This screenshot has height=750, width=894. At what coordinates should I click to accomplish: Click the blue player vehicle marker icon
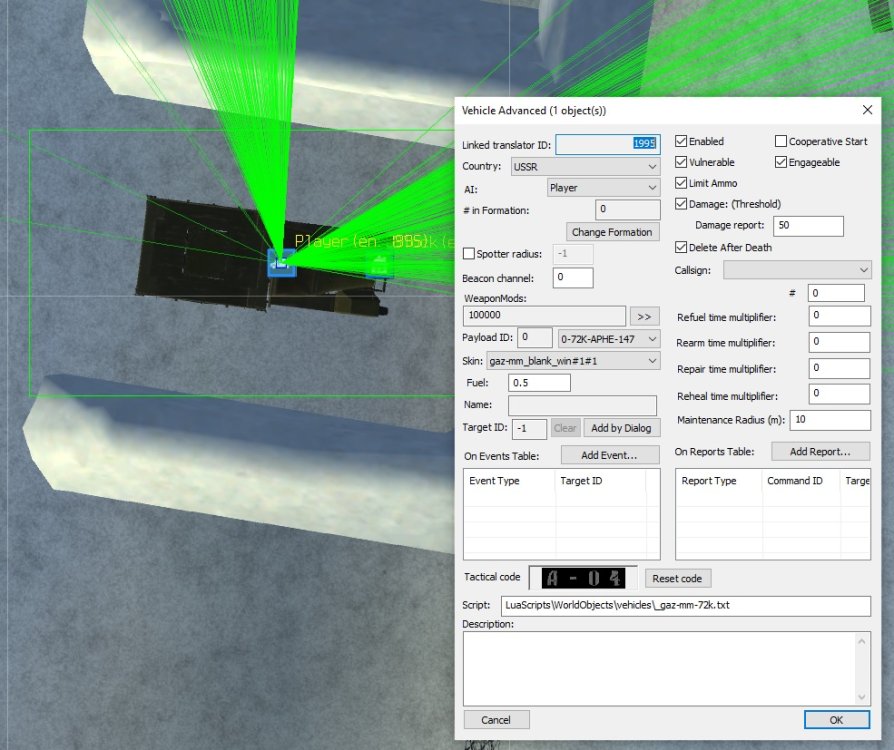click(282, 263)
